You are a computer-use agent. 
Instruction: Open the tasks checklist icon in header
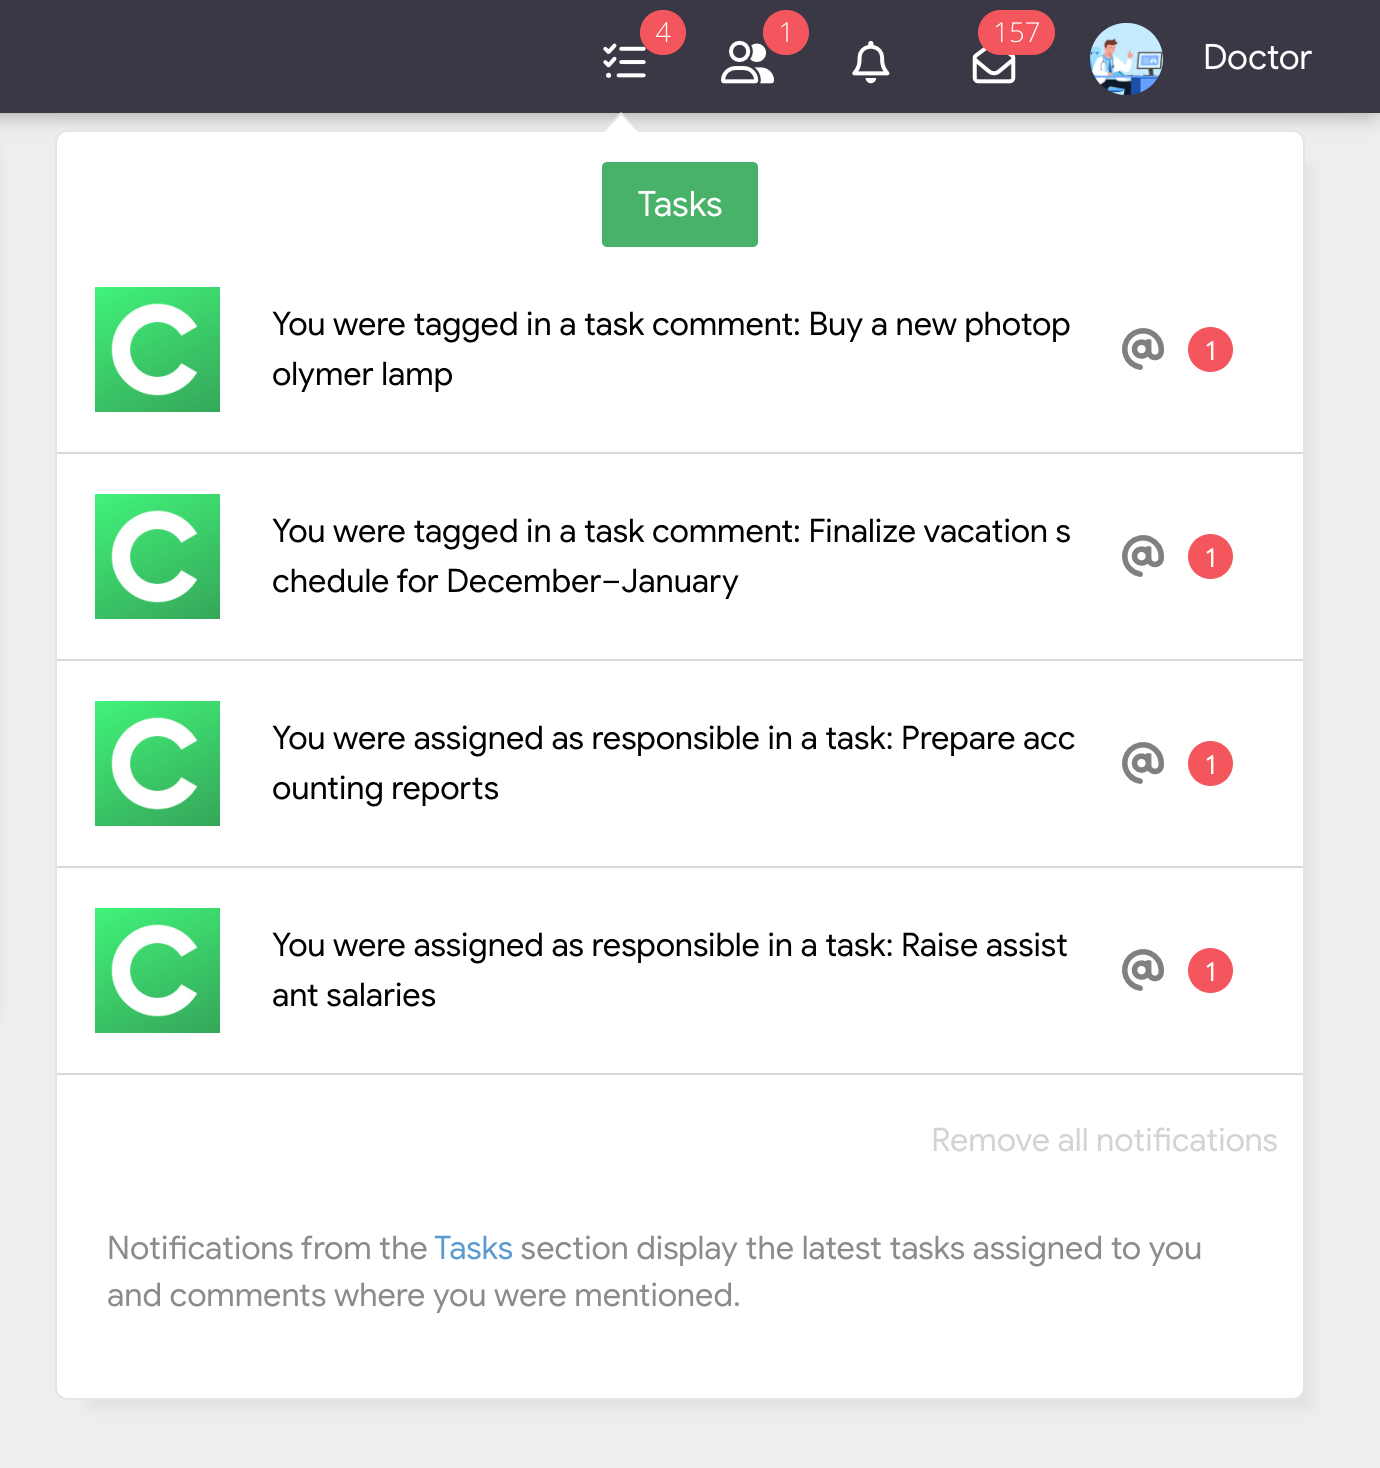(x=626, y=61)
